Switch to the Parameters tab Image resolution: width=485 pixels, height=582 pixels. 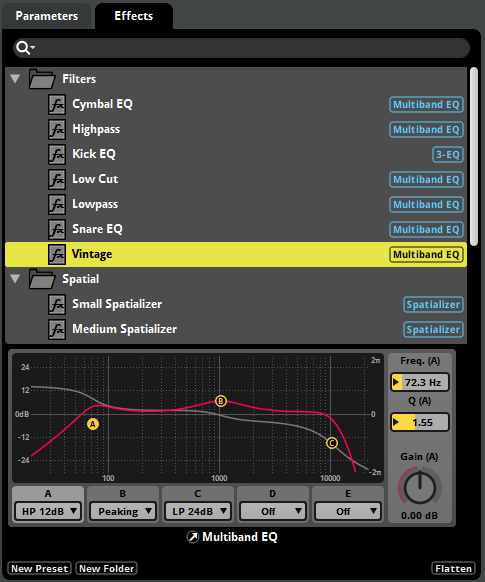(x=47, y=16)
